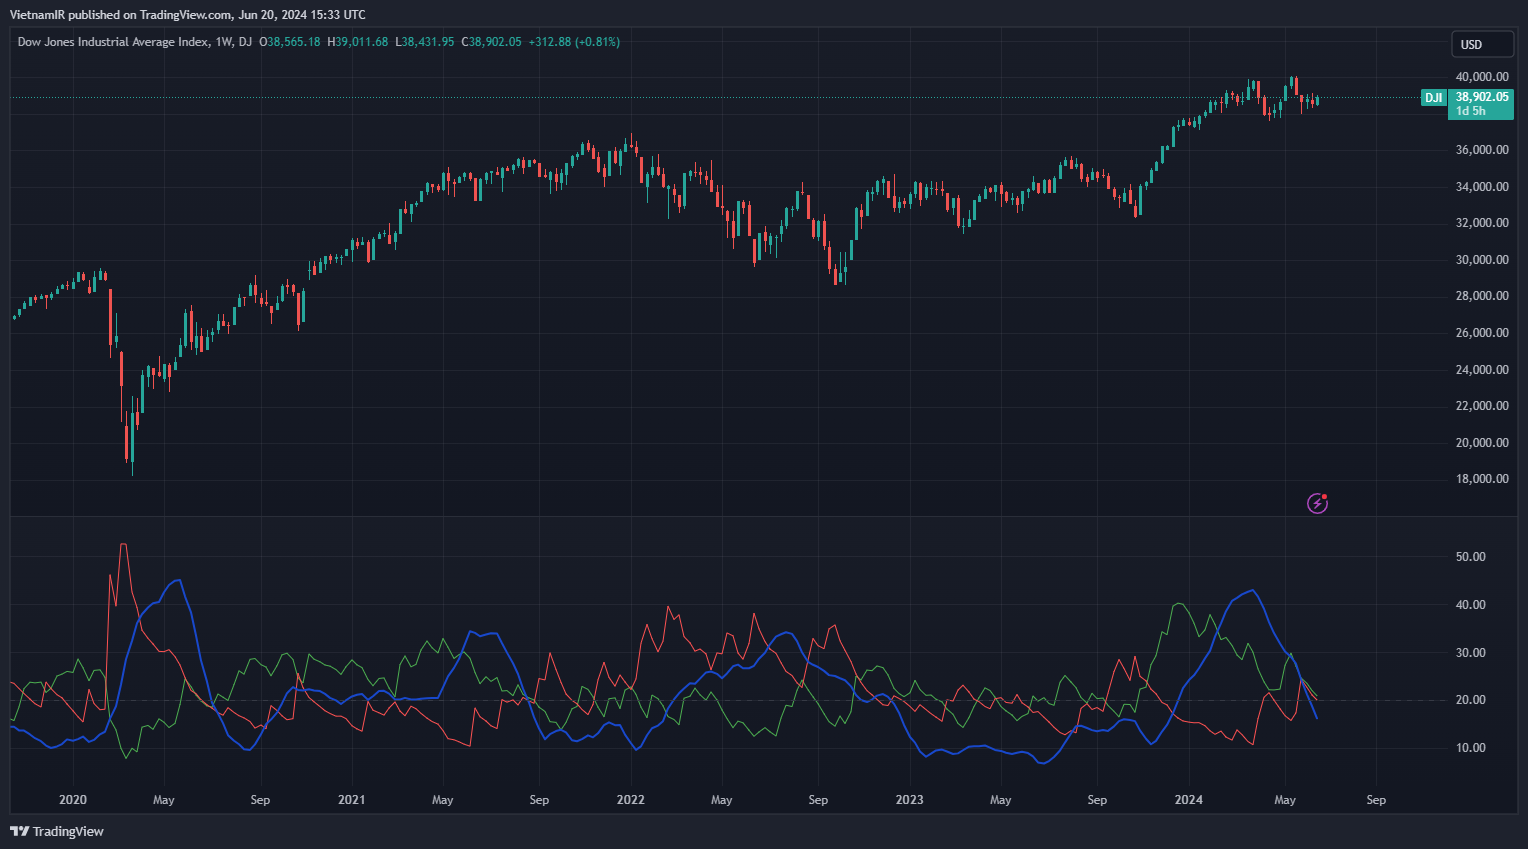Click the 2021 time axis label

point(351,800)
